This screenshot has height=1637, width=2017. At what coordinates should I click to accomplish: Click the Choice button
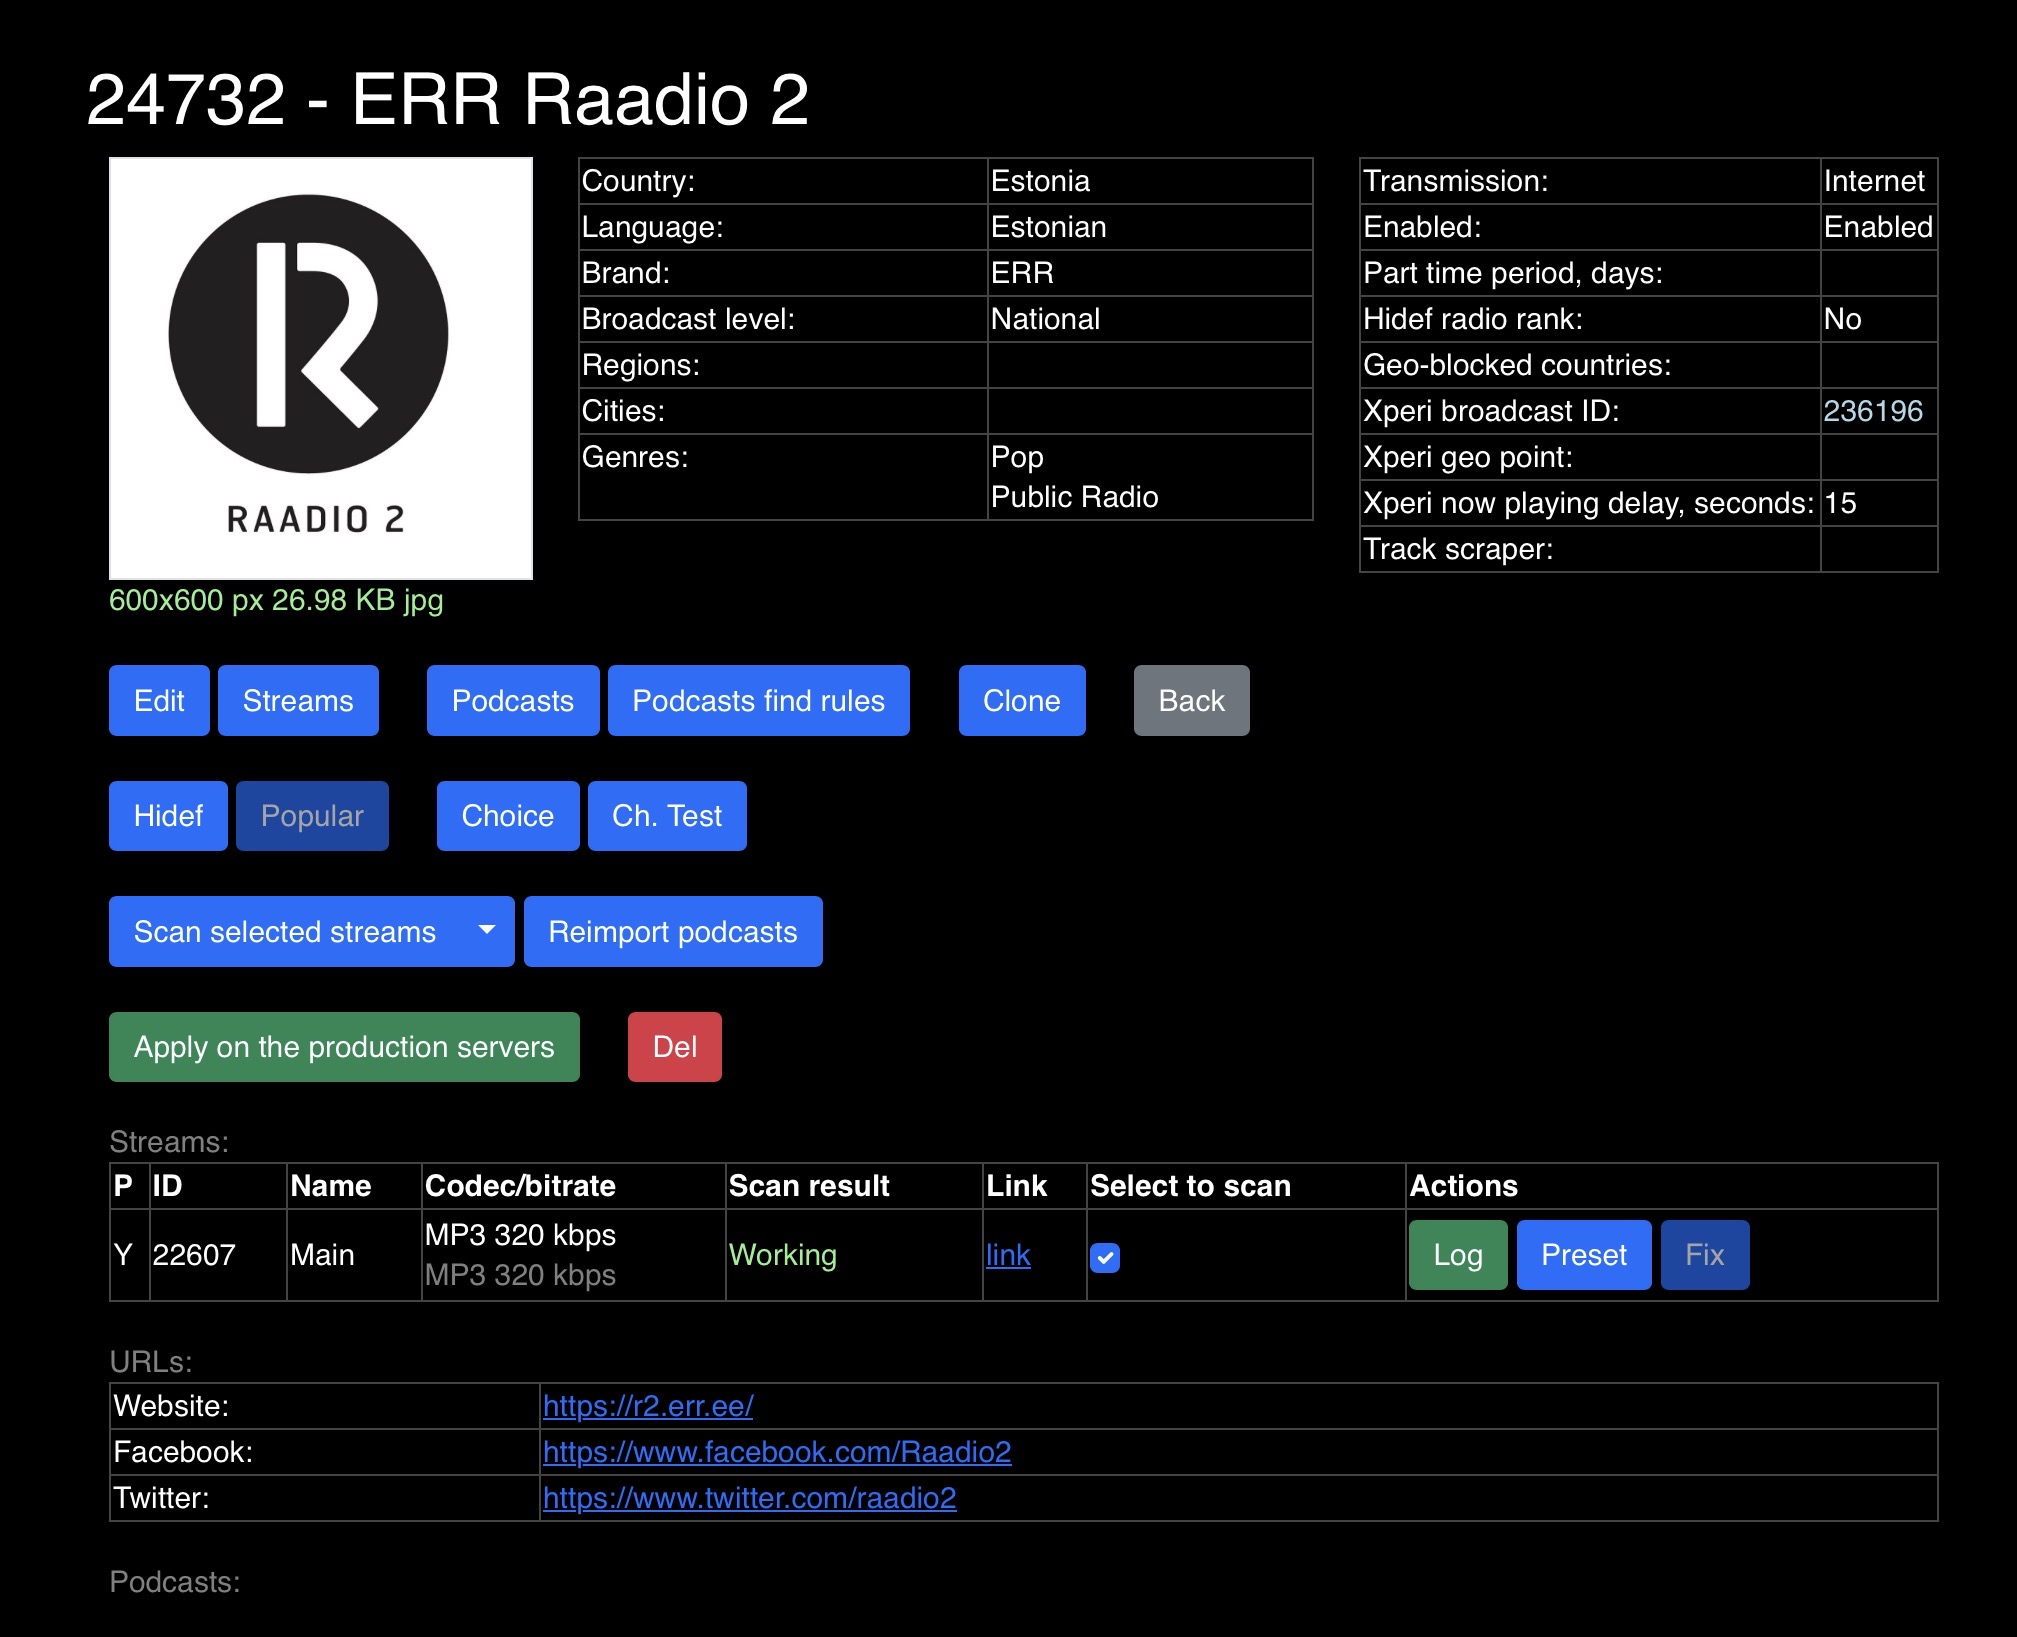click(x=507, y=816)
